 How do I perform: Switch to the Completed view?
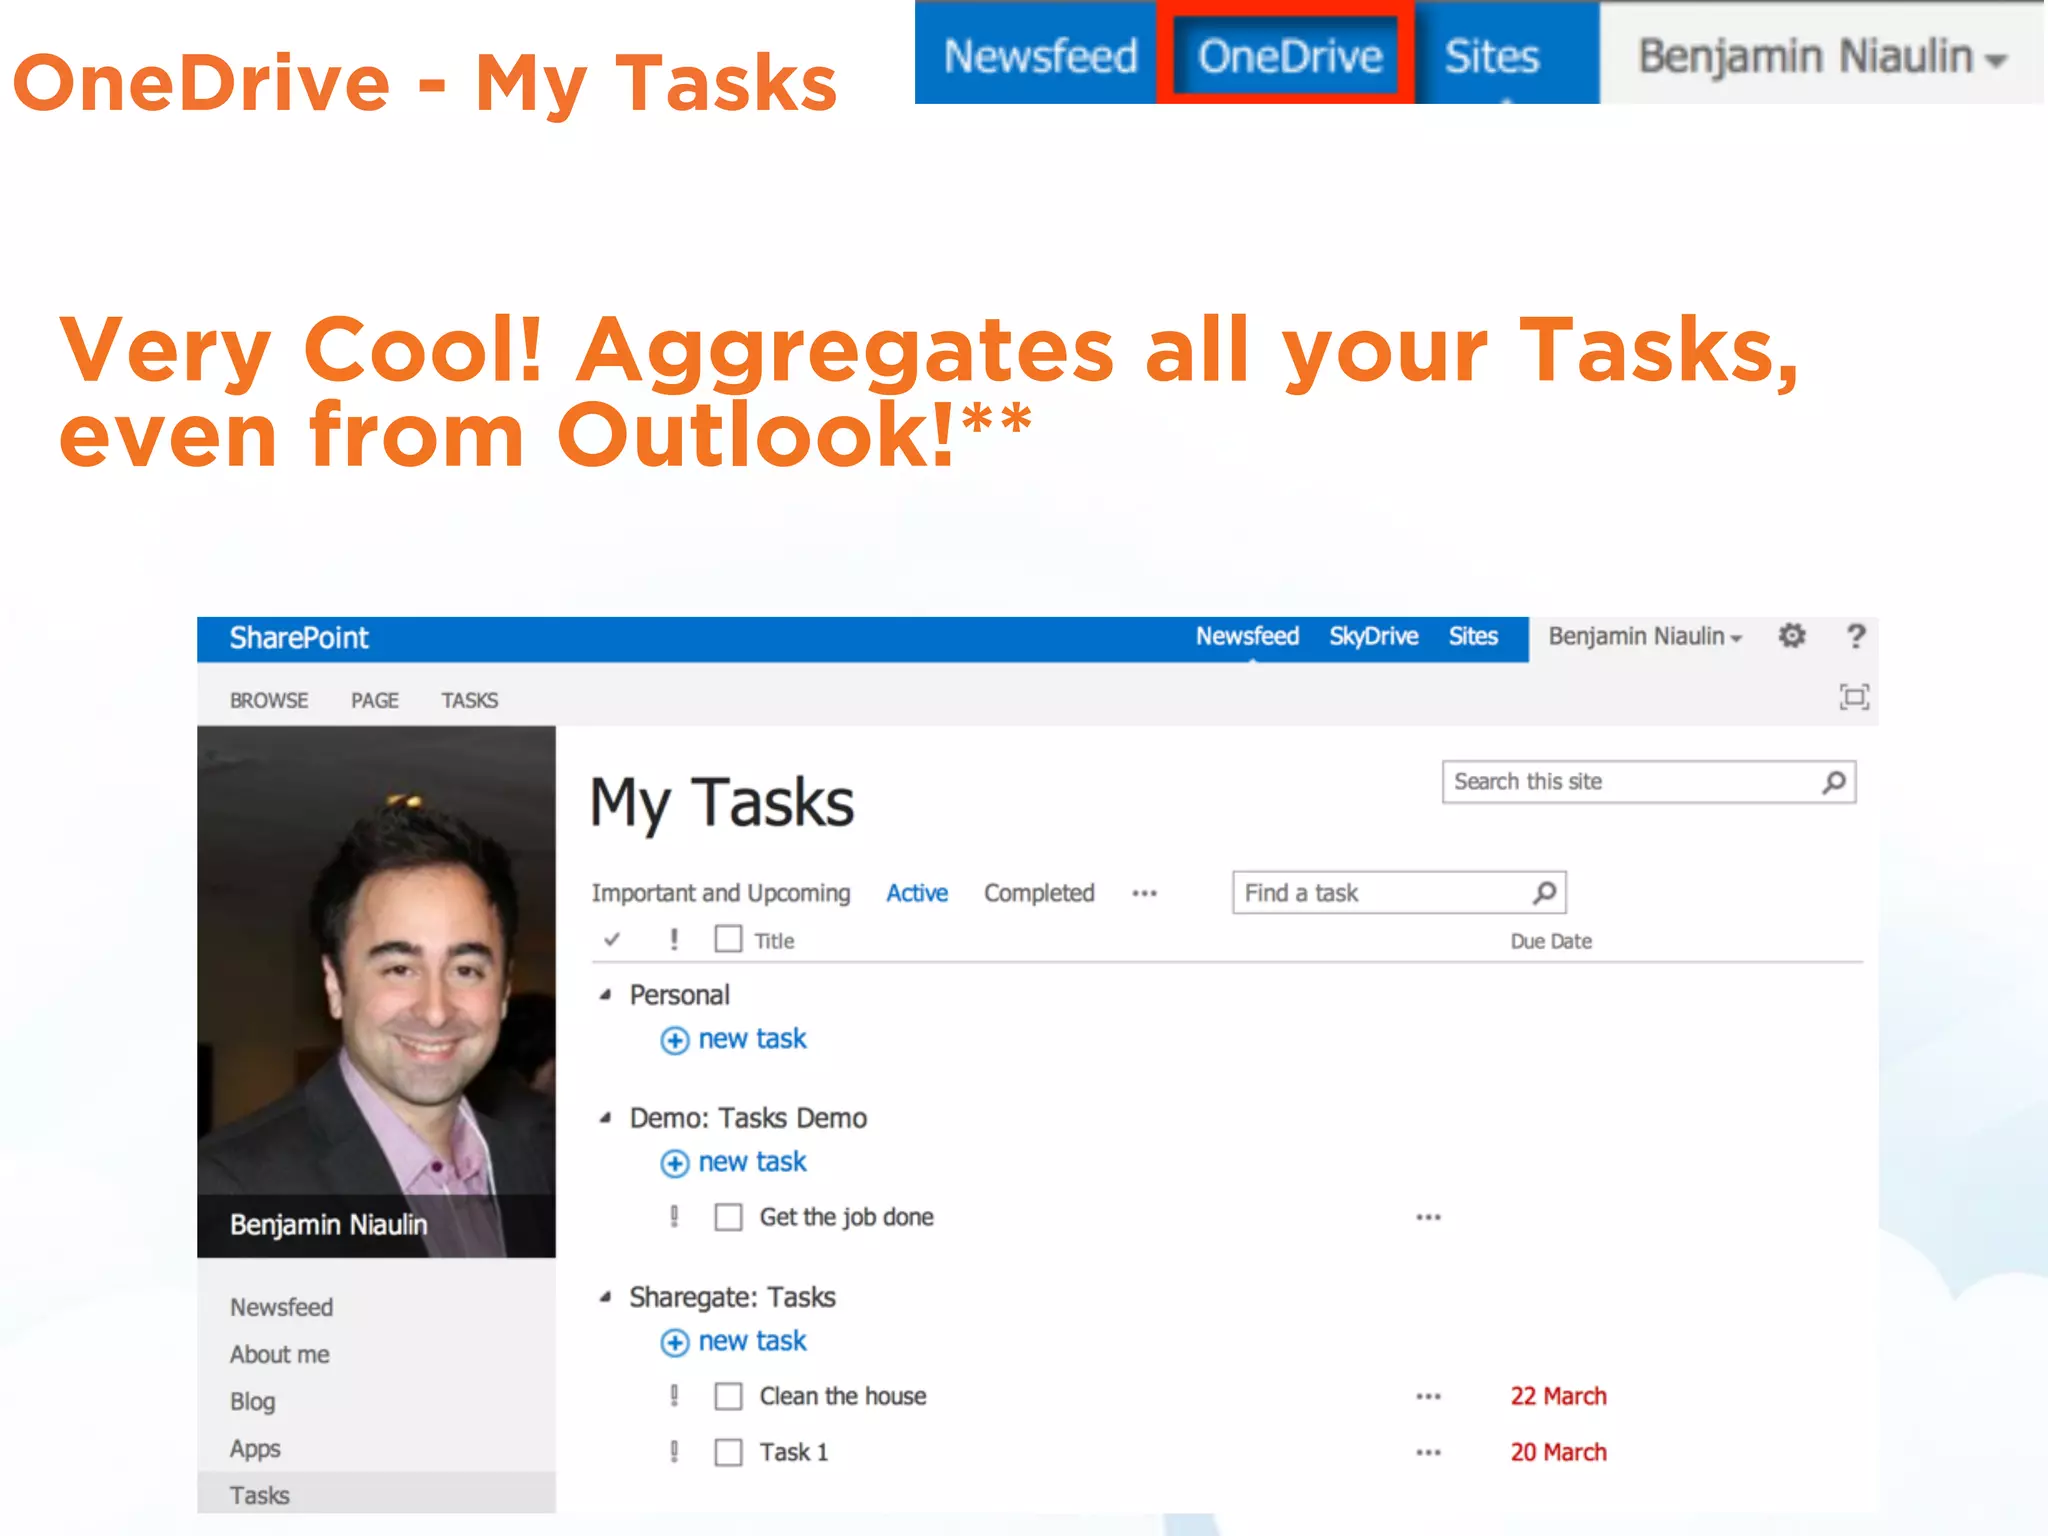[1039, 893]
